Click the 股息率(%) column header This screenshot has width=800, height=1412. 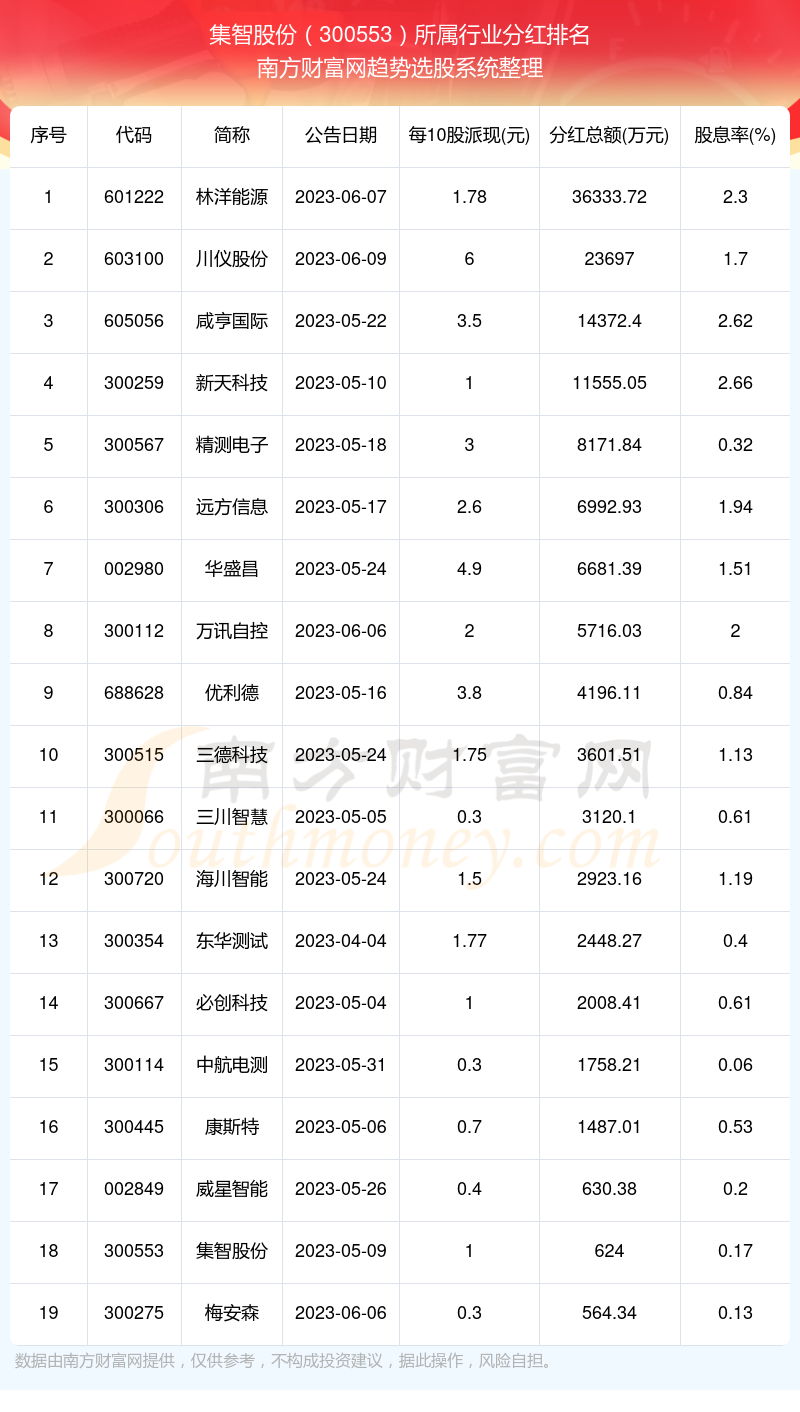pyautogui.click(x=735, y=135)
